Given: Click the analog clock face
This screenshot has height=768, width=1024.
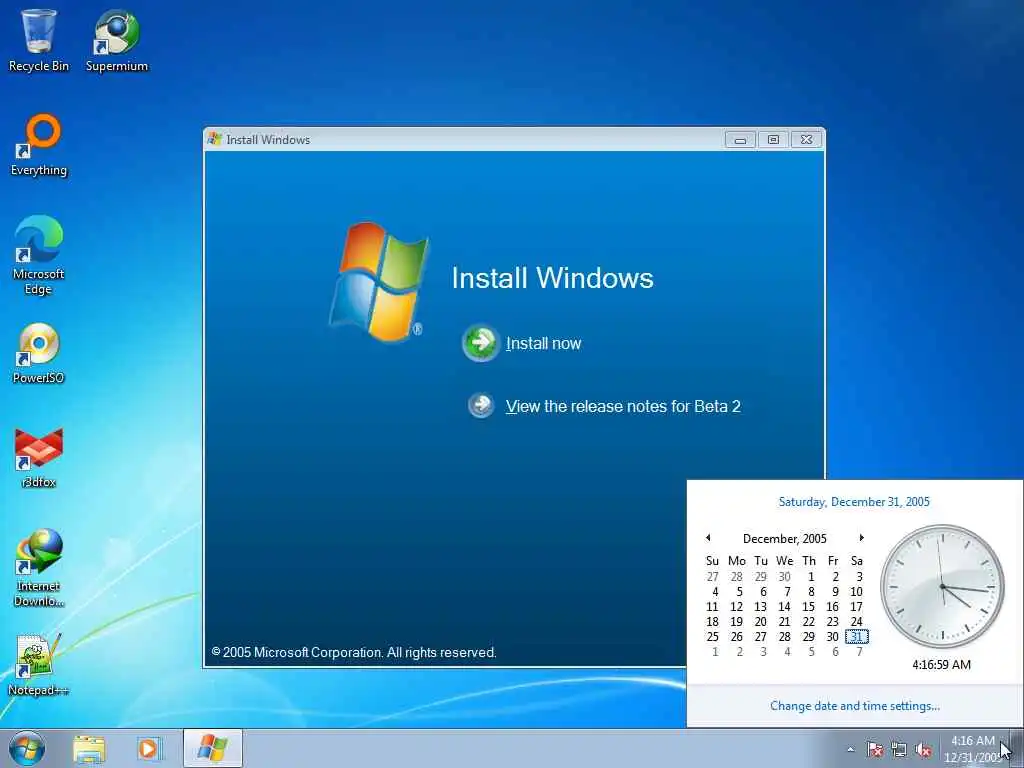Looking at the screenshot, I should 942,586.
